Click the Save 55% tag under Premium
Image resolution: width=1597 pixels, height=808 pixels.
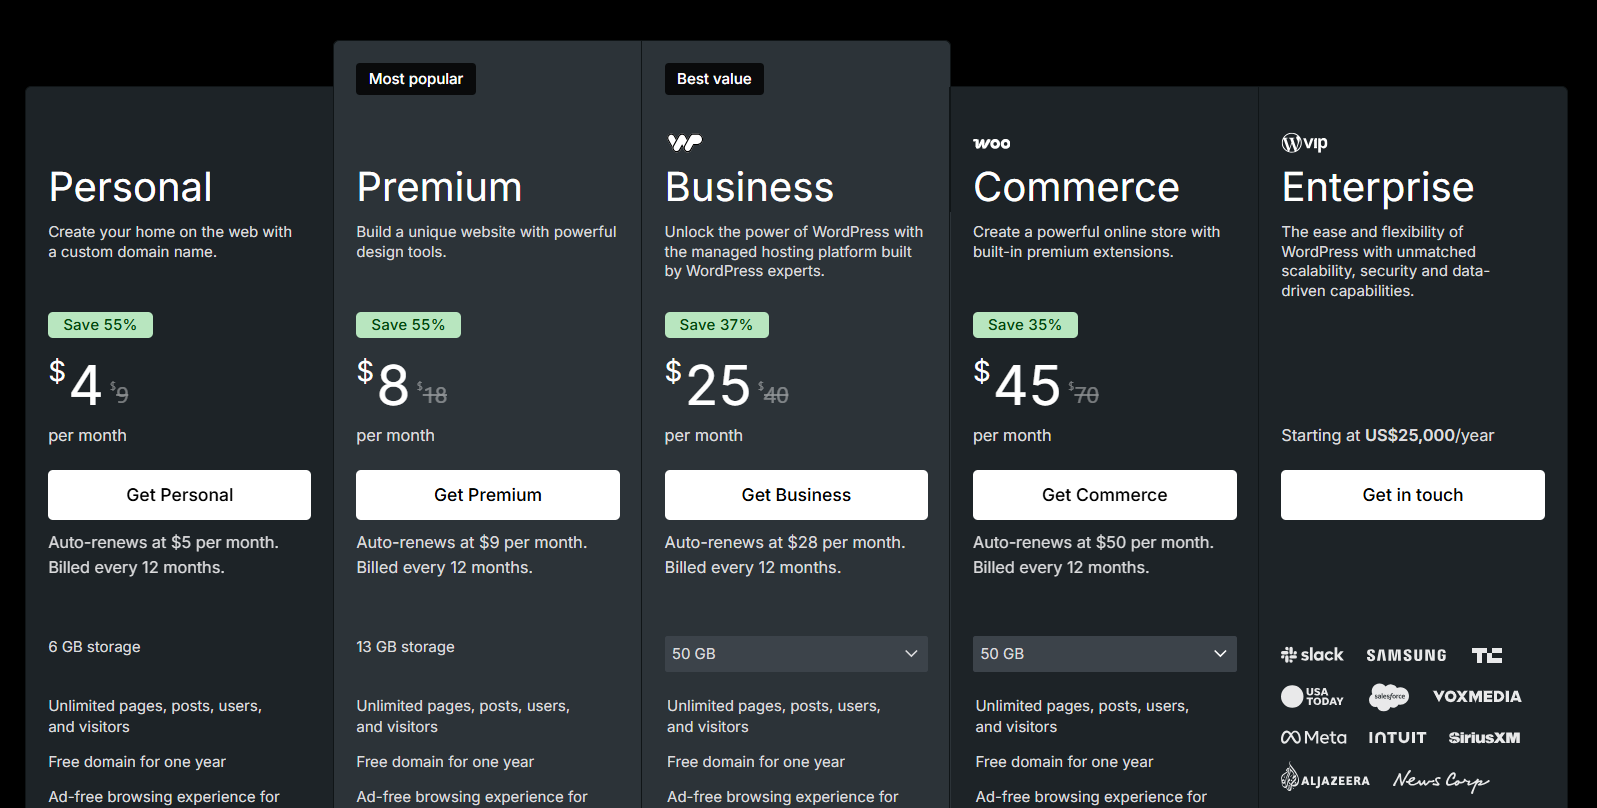(x=408, y=325)
